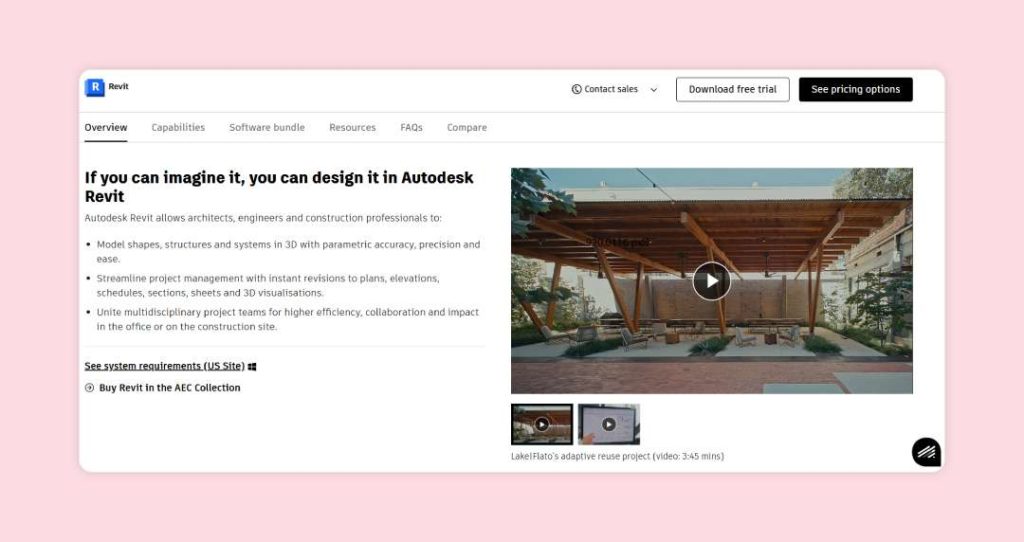
Task: Expand the Contact sales chevron dropdown
Action: [654, 90]
